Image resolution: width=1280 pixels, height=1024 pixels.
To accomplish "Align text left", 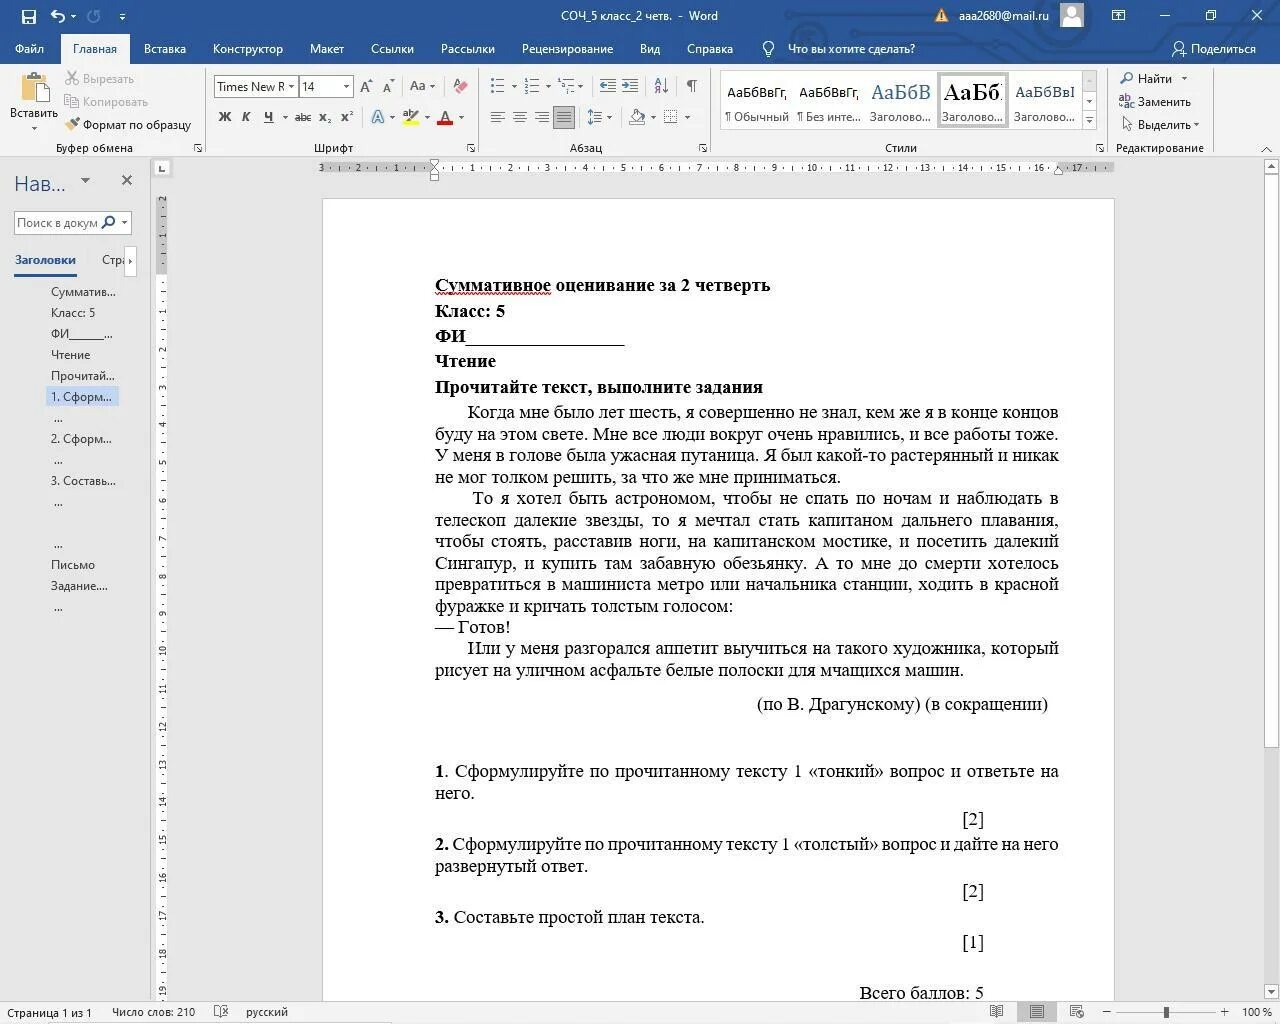I will (497, 117).
